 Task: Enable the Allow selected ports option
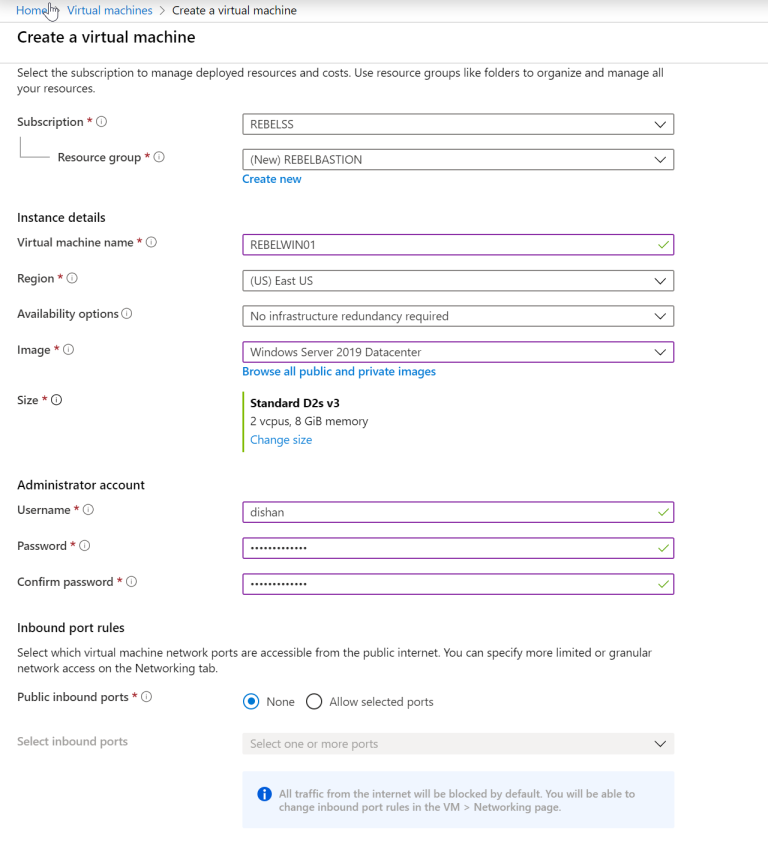pos(314,701)
